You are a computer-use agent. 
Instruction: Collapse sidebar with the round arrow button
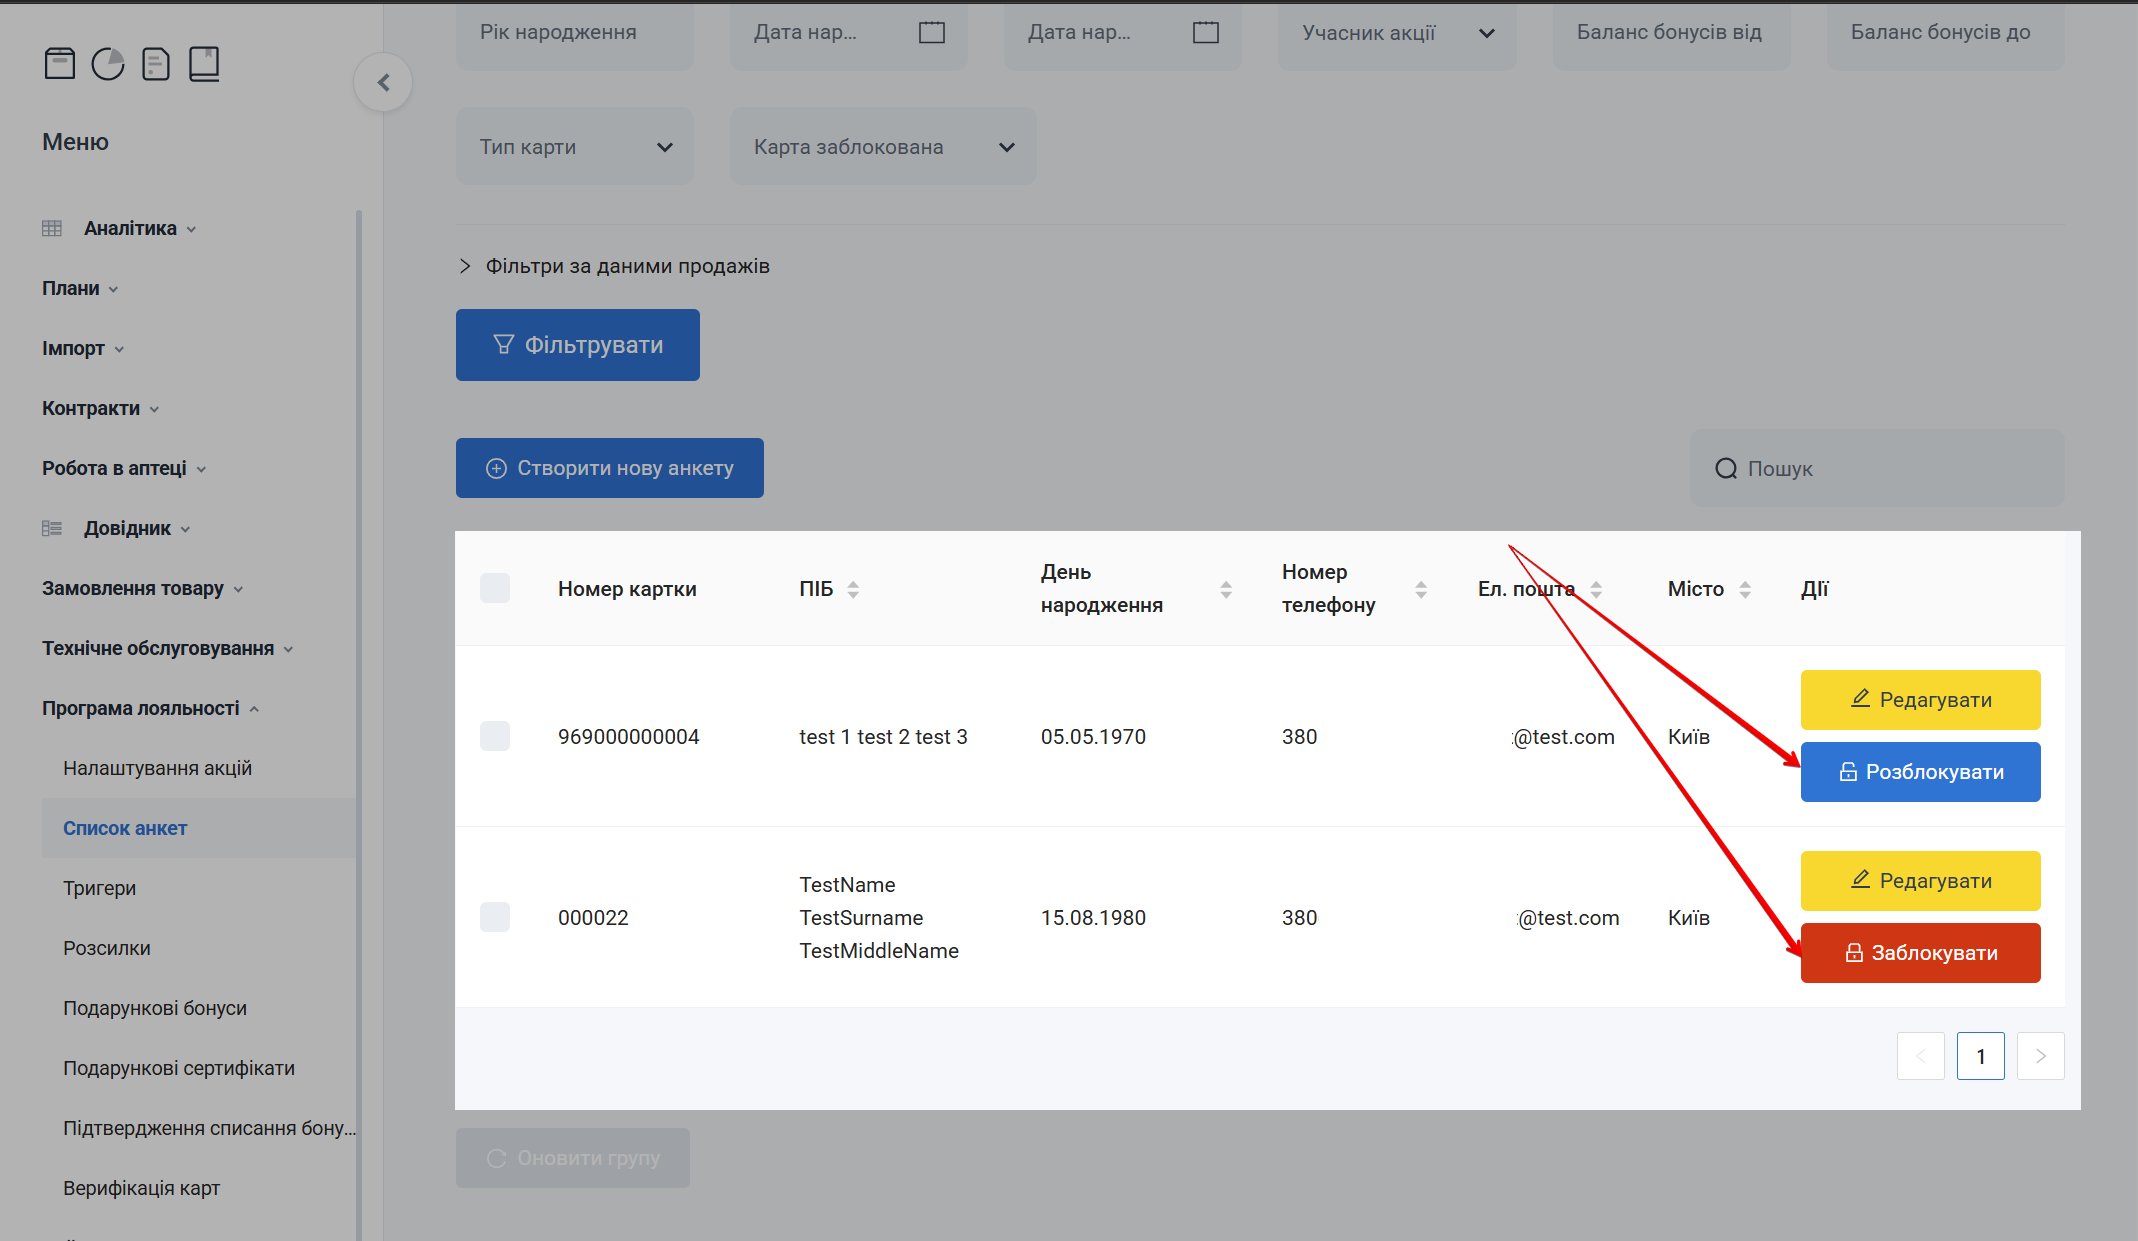pos(383,82)
